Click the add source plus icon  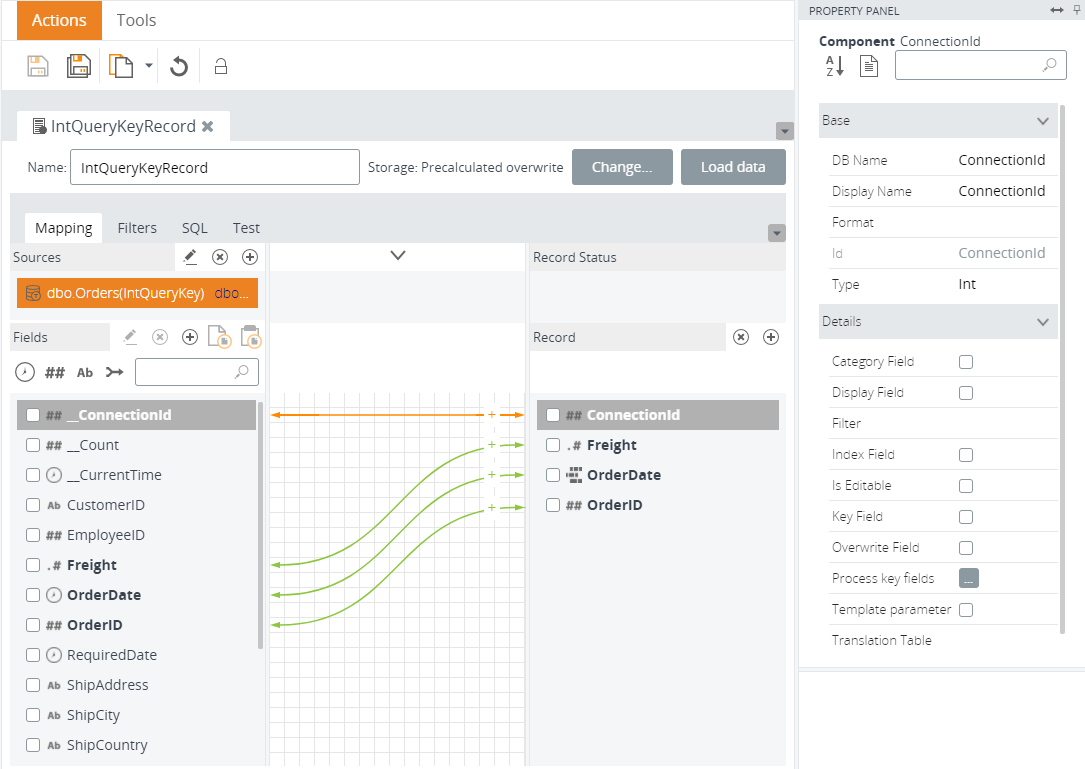point(250,257)
